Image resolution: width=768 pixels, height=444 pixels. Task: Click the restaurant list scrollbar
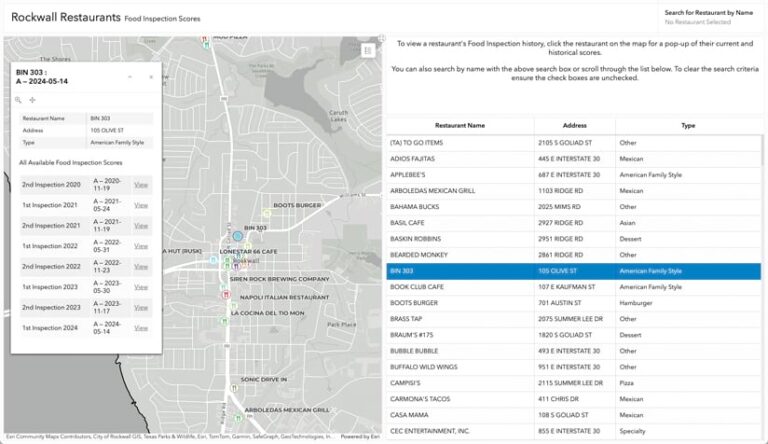(764, 151)
